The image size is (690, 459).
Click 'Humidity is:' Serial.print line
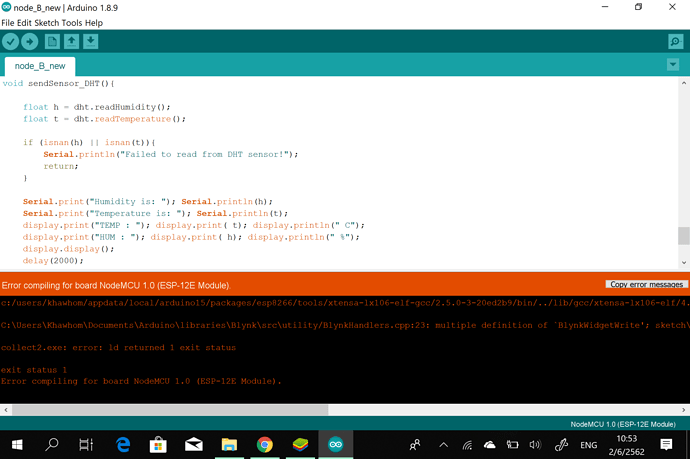pos(148,202)
